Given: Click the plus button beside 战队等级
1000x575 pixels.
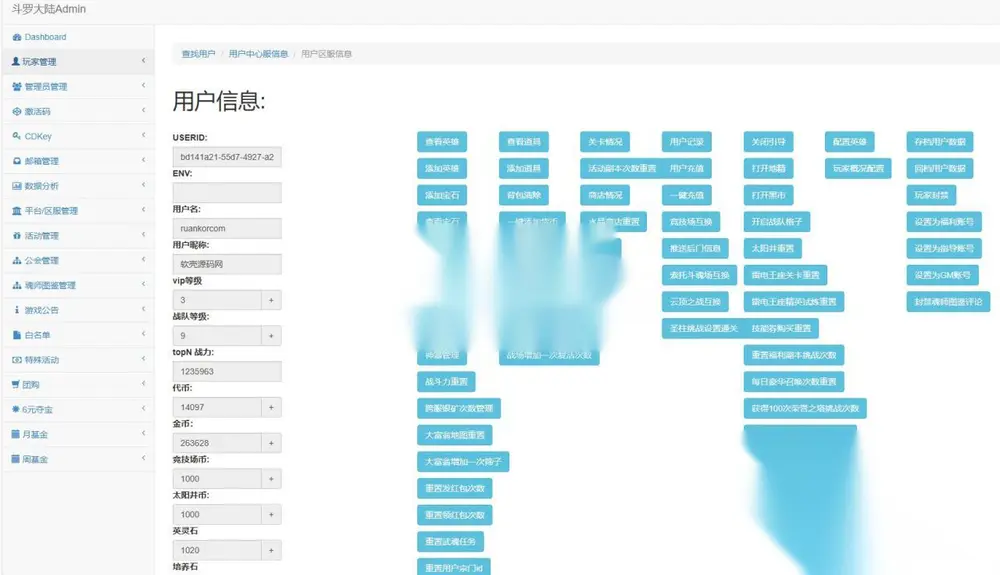Looking at the screenshot, I should (x=271, y=335).
